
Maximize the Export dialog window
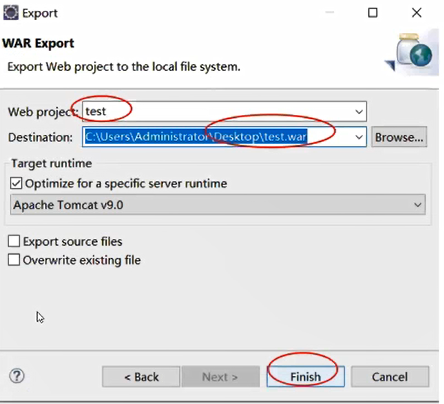373,13
